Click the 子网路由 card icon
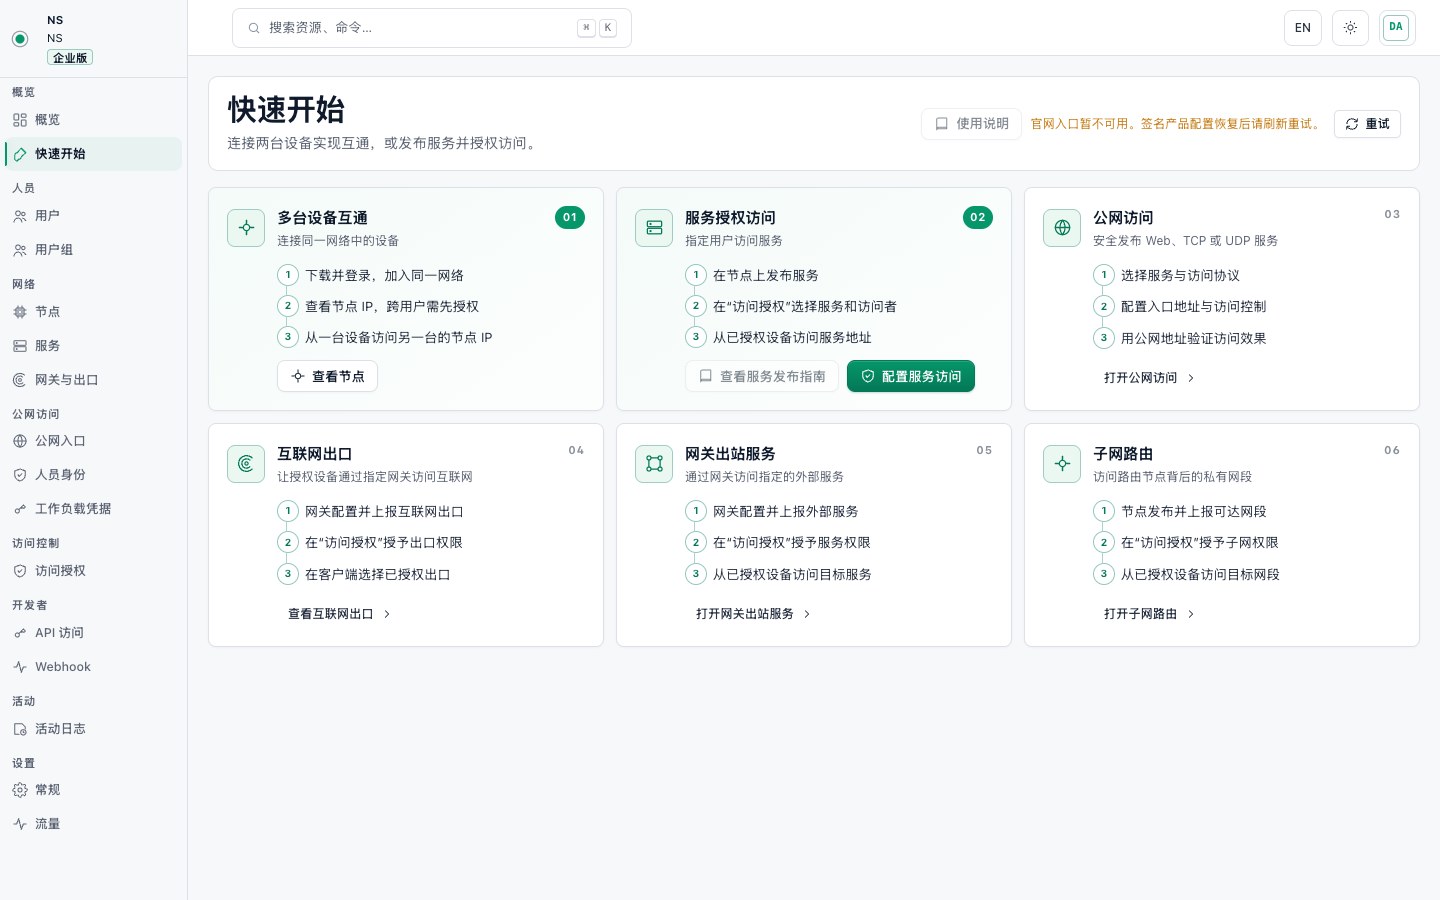Screen dimensions: 1440x900 point(1062,464)
